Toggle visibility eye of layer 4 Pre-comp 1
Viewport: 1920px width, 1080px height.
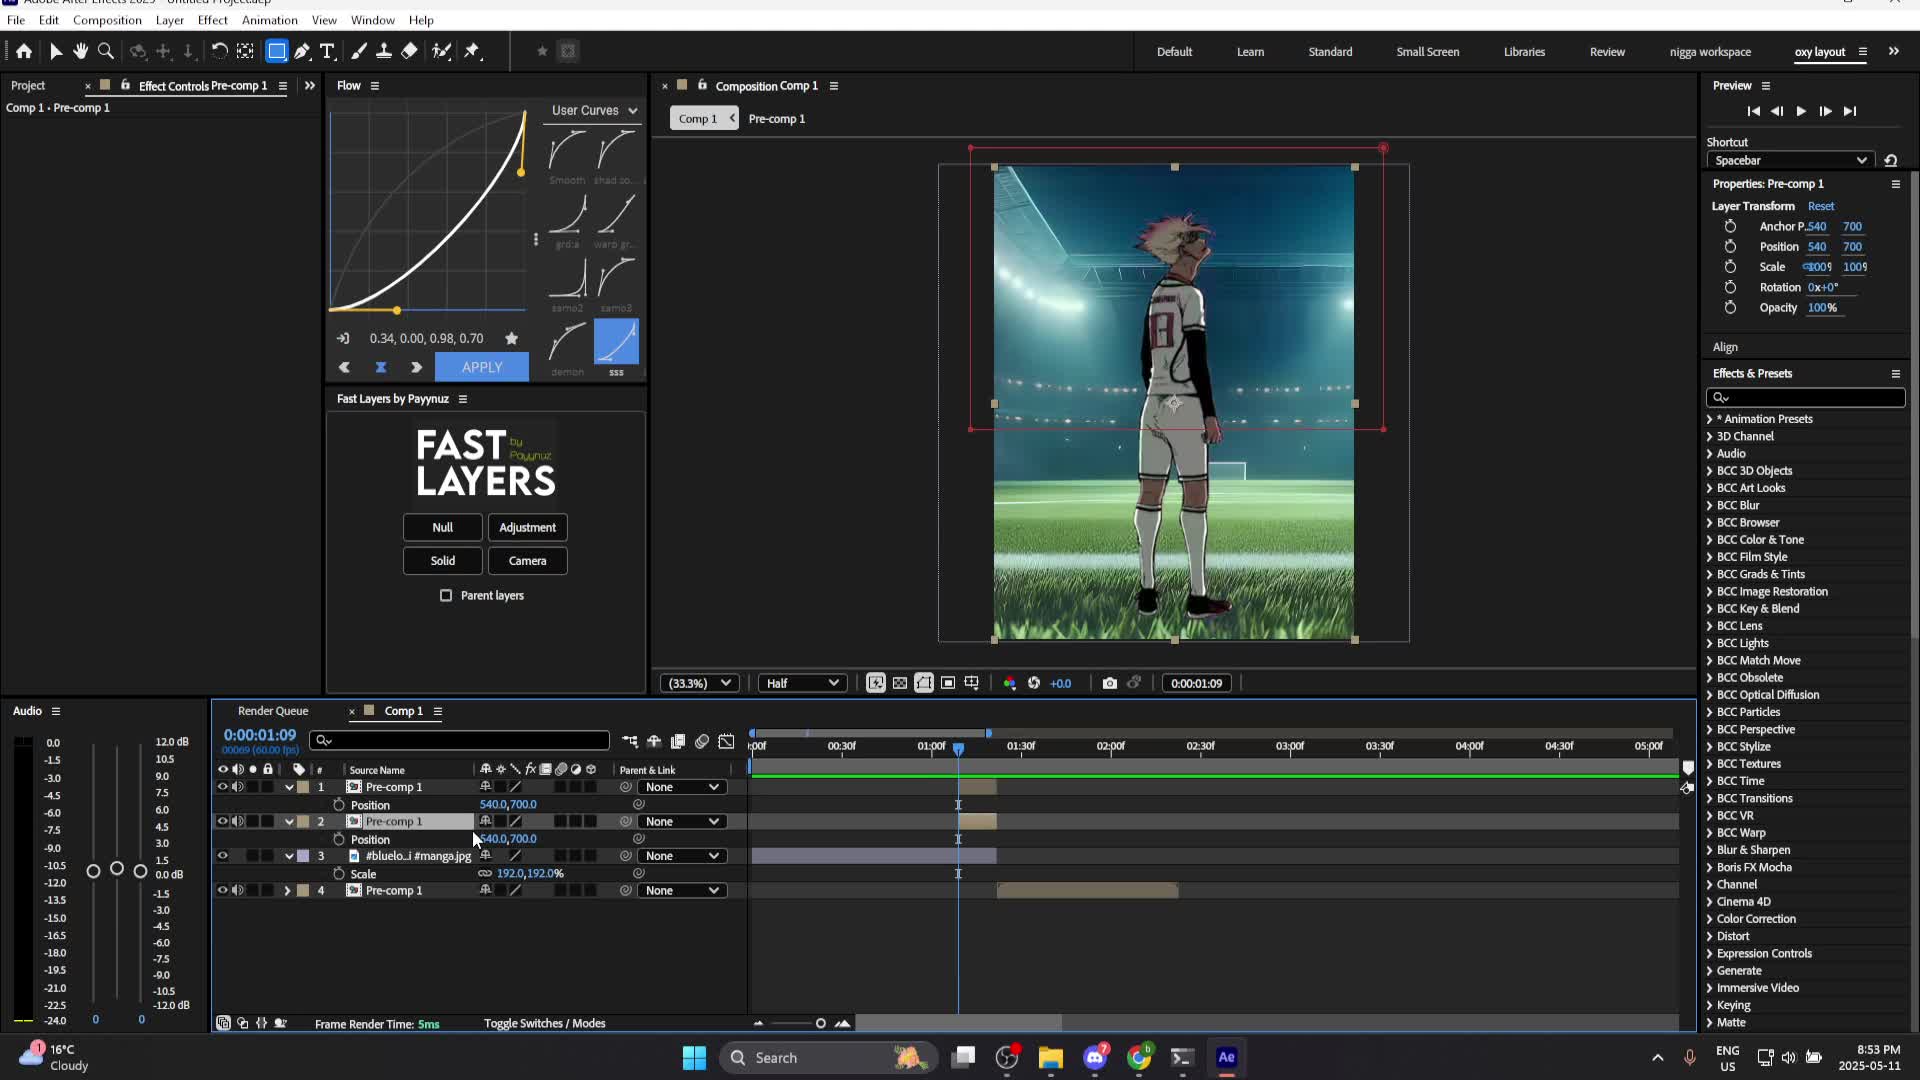[222, 890]
